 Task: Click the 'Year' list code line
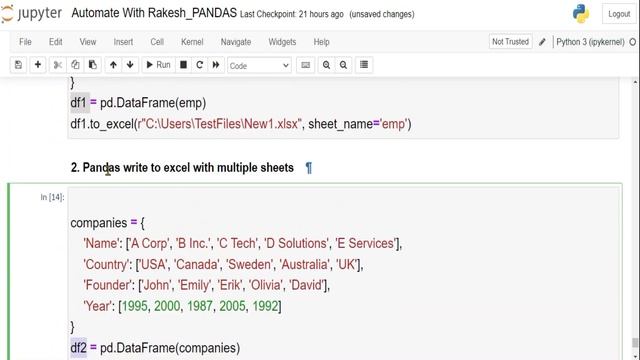click(x=182, y=306)
